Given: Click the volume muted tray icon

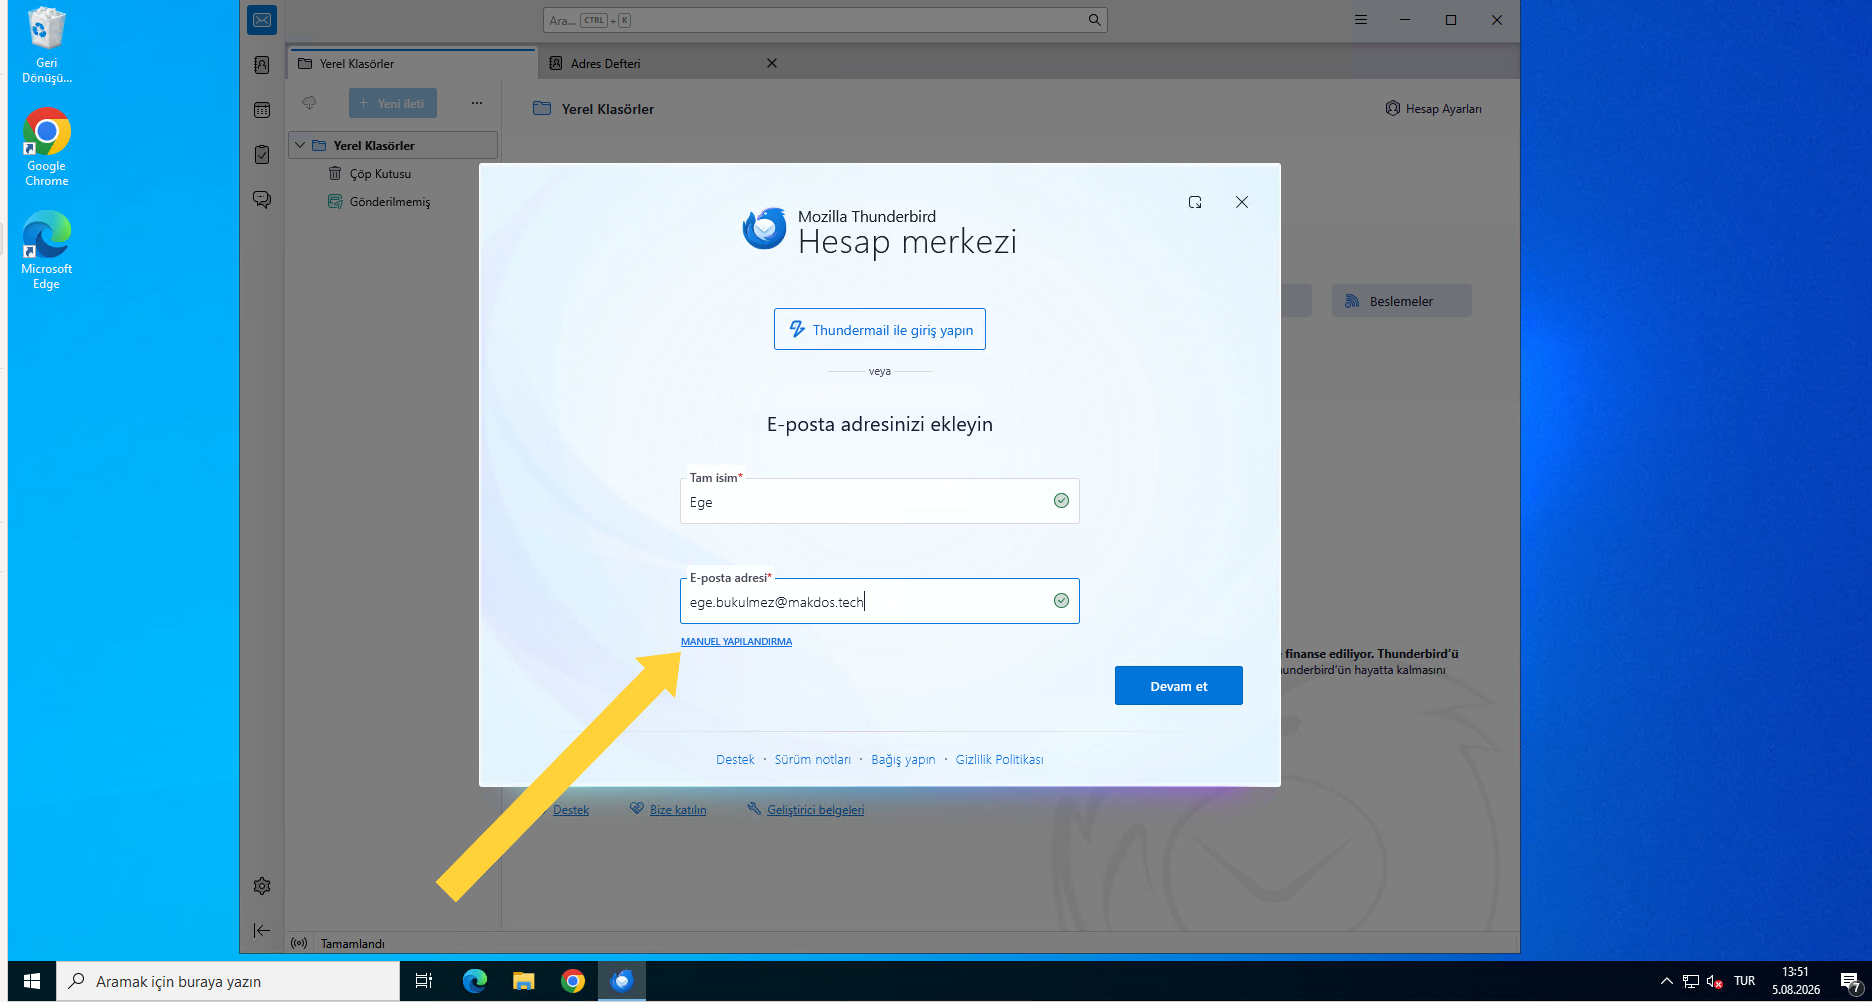Looking at the screenshot, I should tap(1714, 981).
